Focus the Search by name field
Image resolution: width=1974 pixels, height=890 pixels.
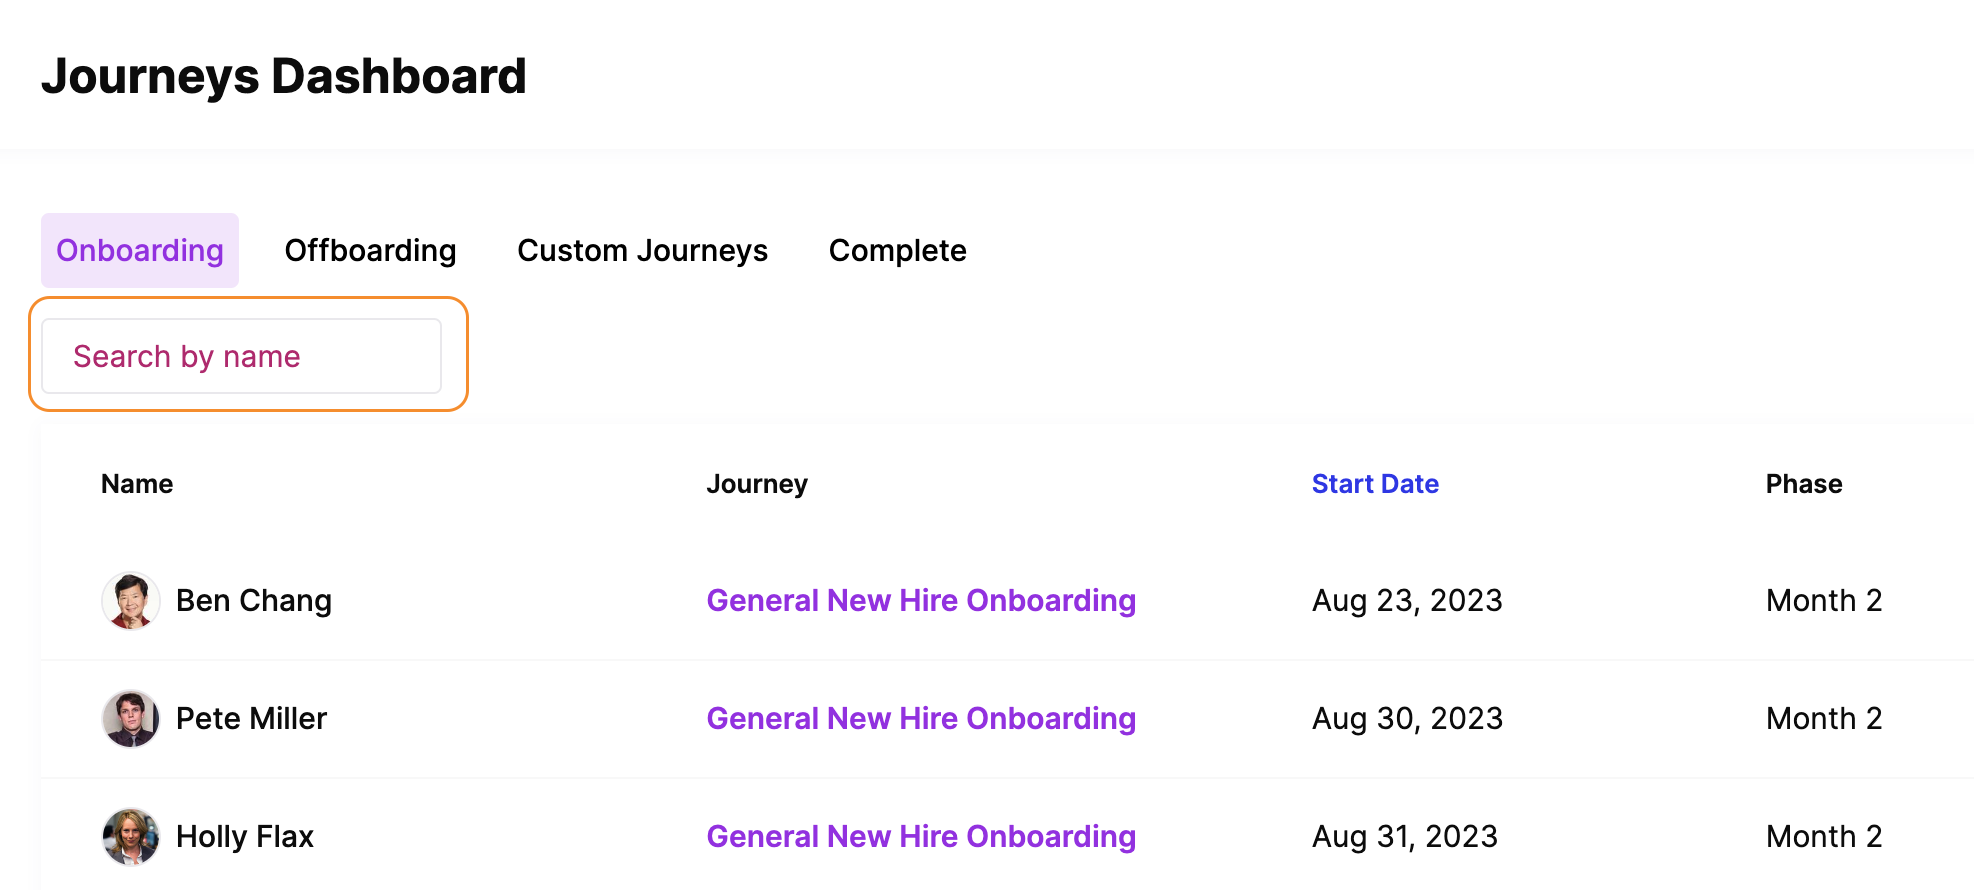pos(241,356)
